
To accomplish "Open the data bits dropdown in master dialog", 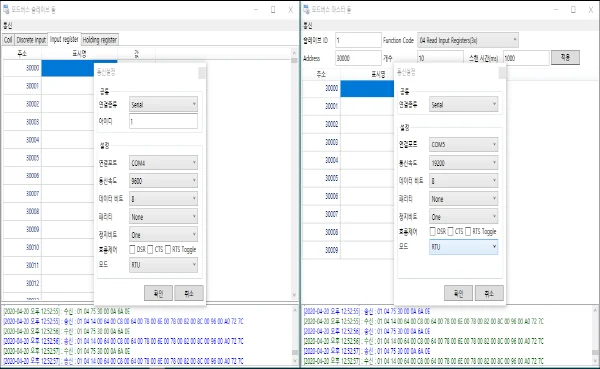I will (x=463, y=181).
